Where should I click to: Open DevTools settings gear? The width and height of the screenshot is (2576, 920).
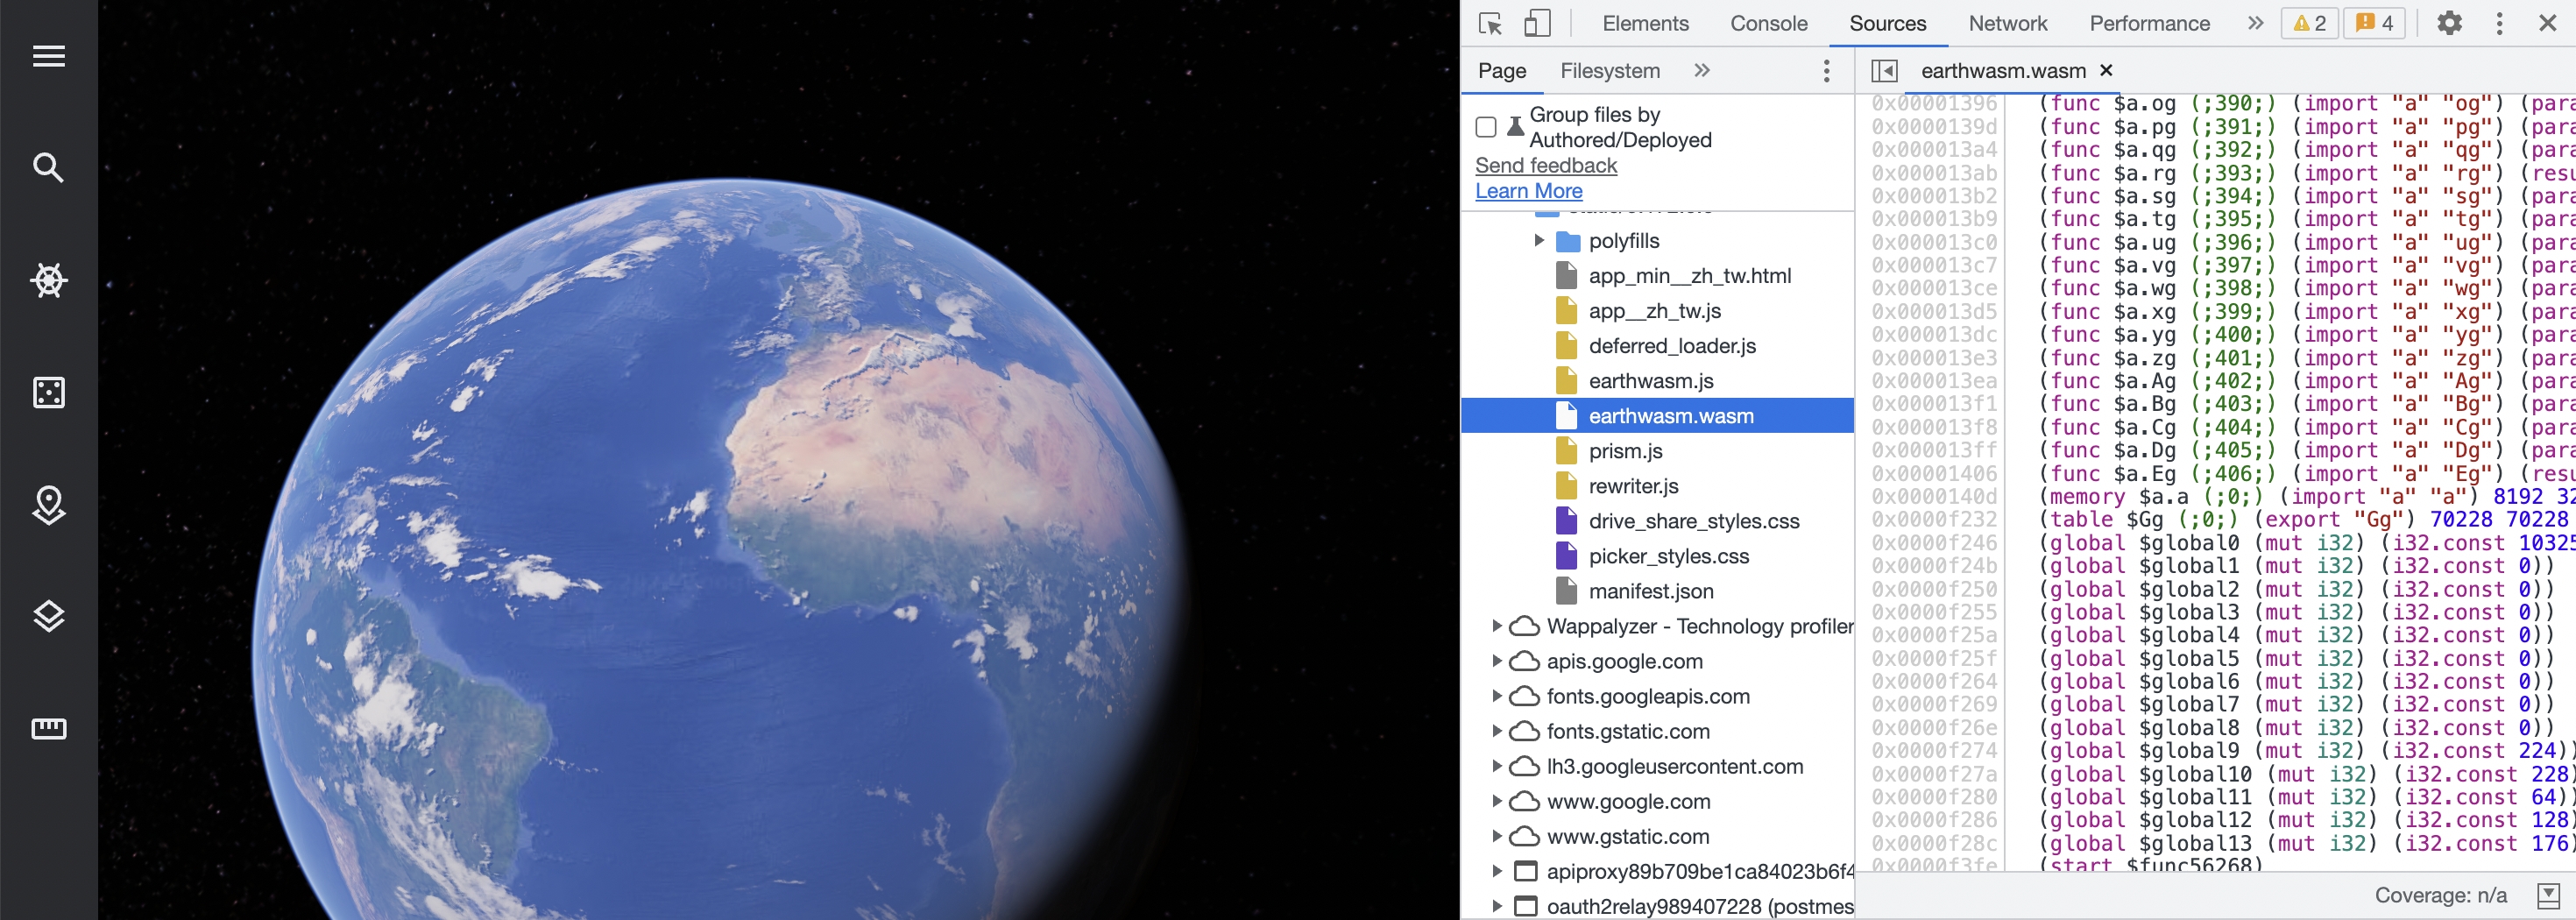click(2449, 23)
